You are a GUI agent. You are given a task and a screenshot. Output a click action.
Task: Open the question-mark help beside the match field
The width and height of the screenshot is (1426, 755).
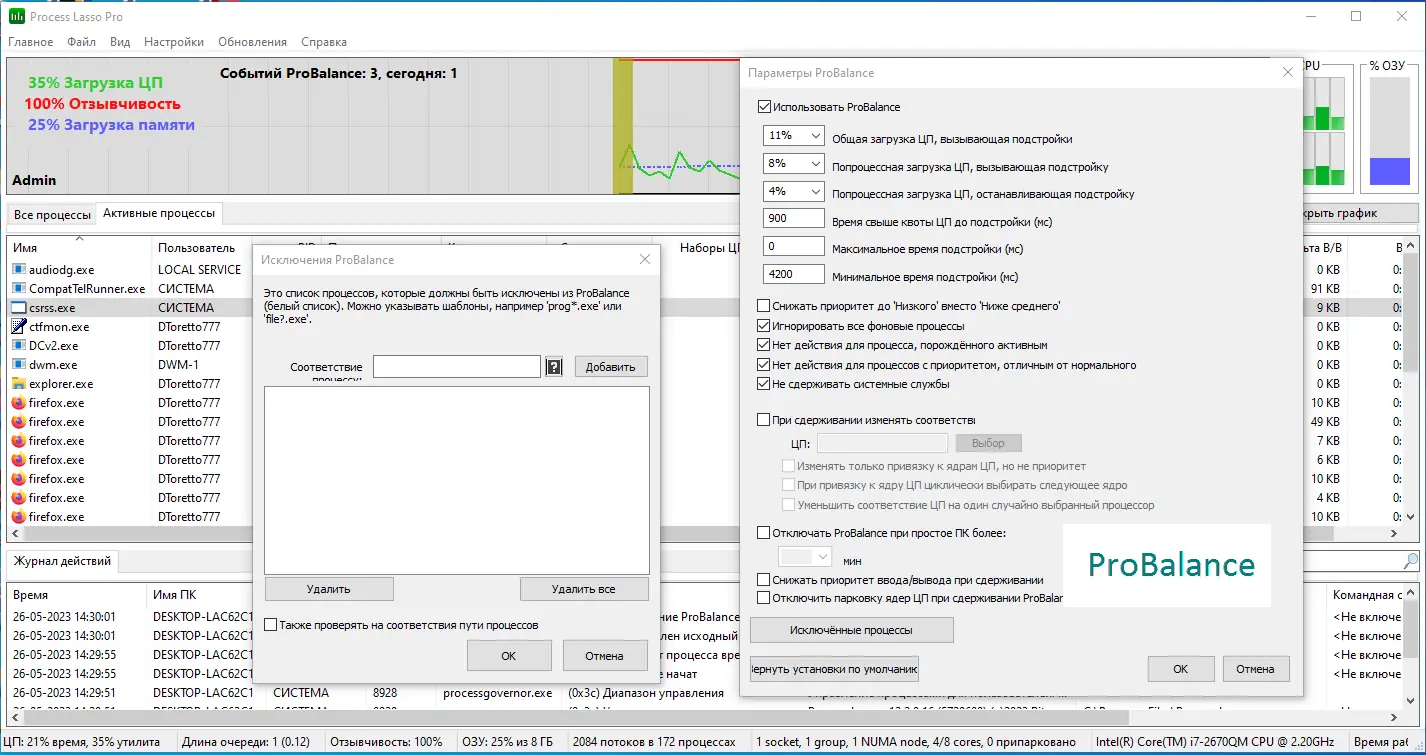click(554, 367)
